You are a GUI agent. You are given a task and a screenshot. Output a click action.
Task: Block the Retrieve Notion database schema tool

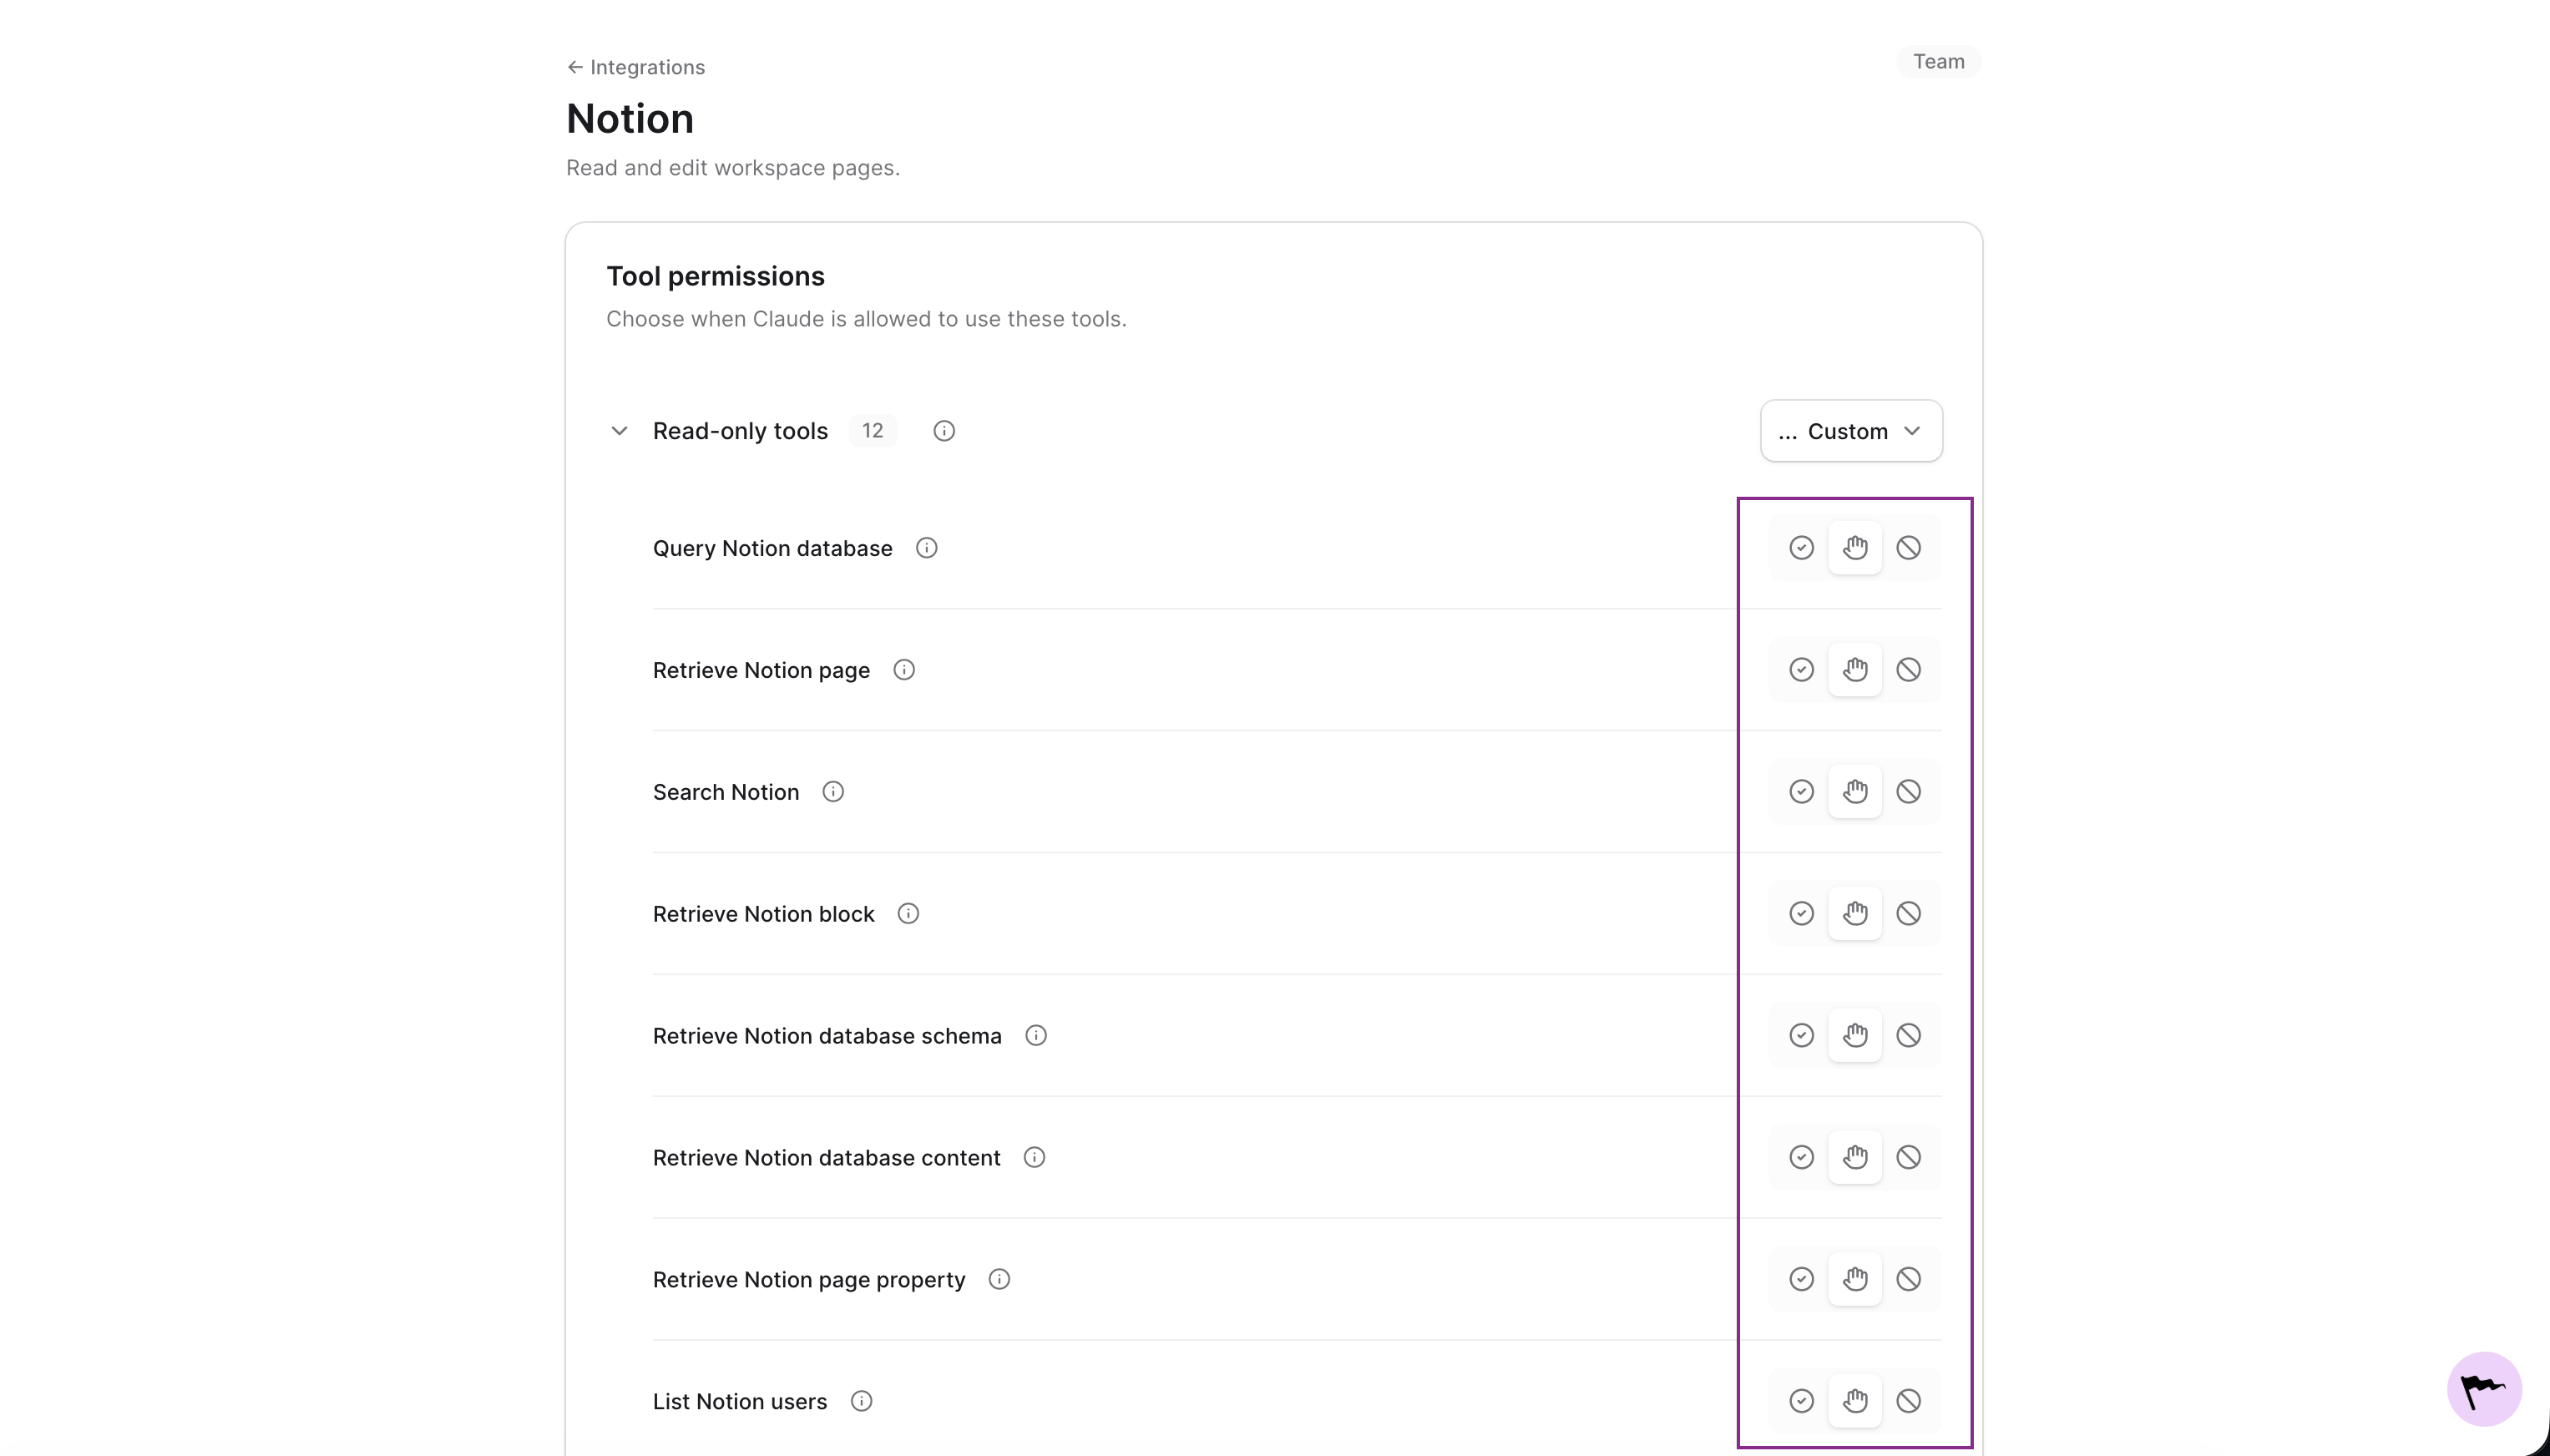1909,1036
